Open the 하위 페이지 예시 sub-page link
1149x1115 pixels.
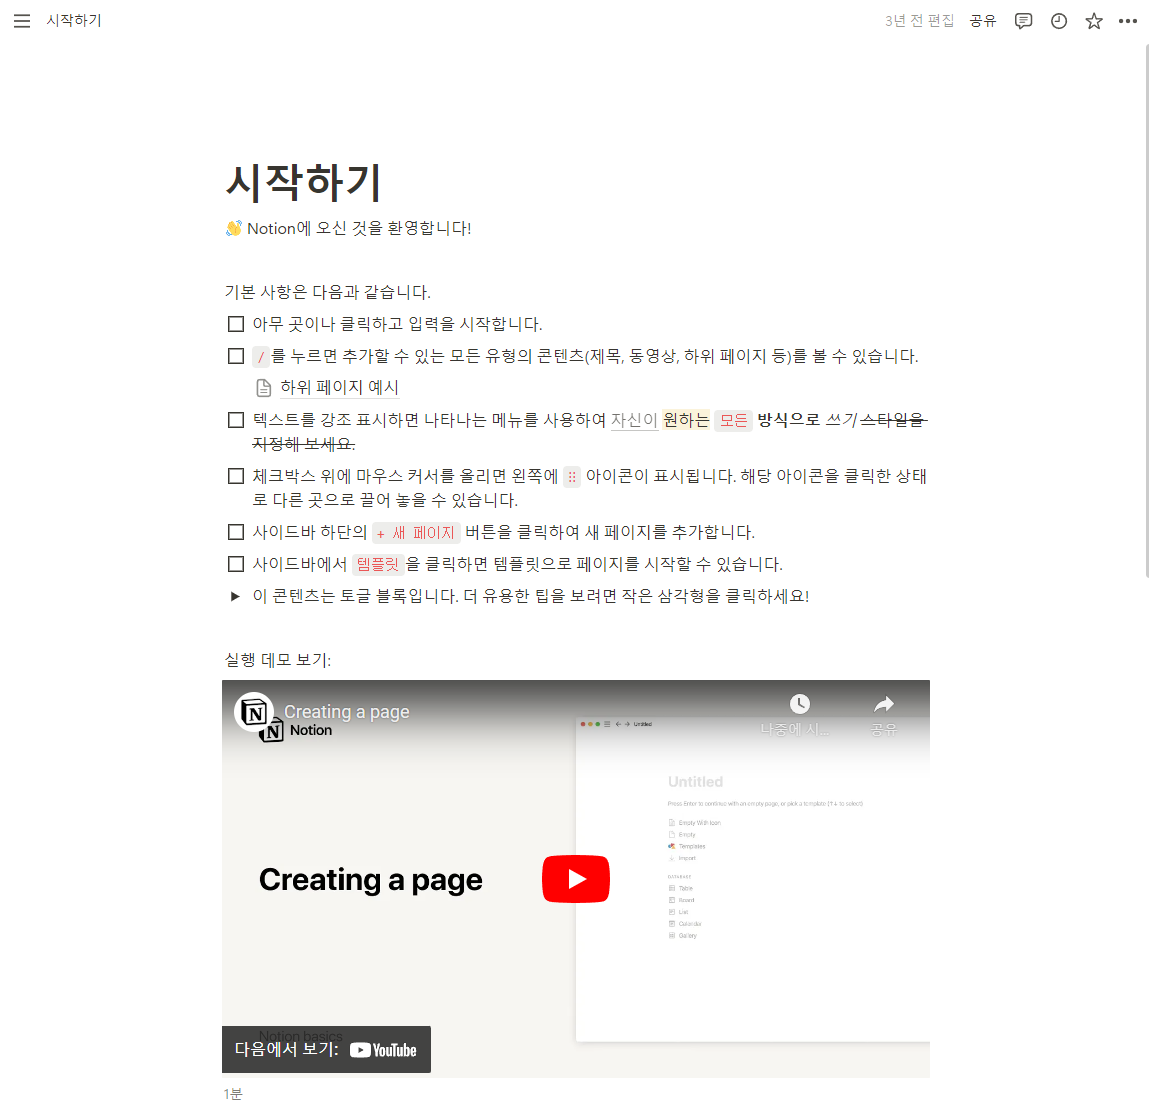[339, 387]
